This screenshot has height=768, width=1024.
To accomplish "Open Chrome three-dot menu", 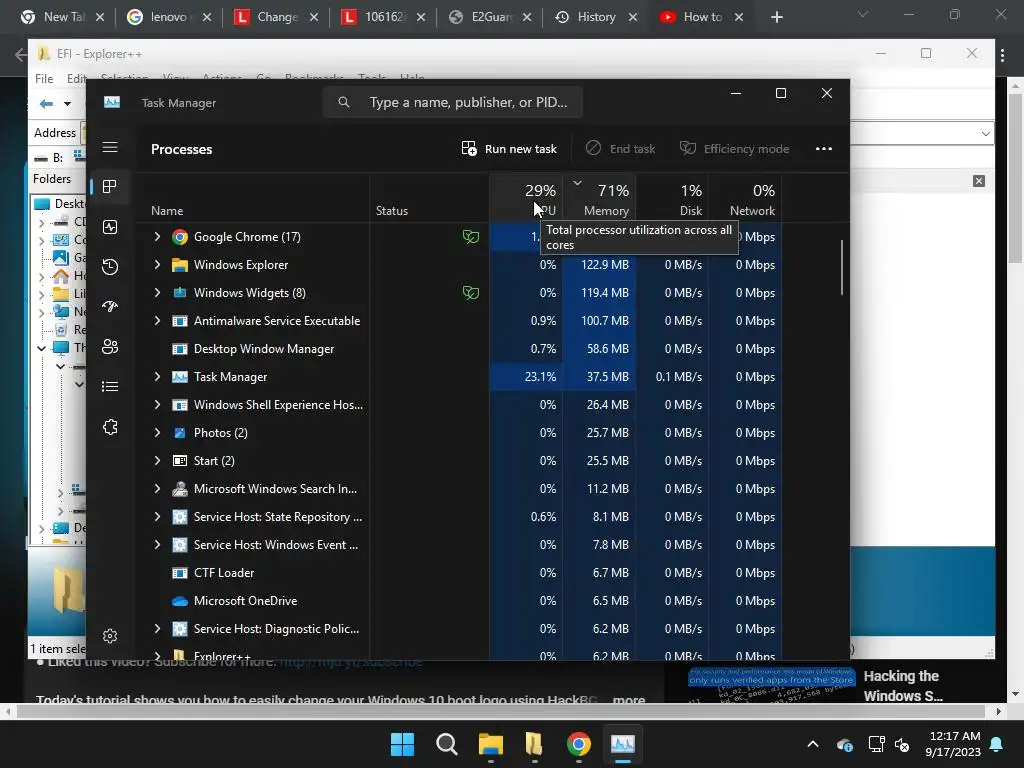I will pyautogui.click(x=1002, y=55).
